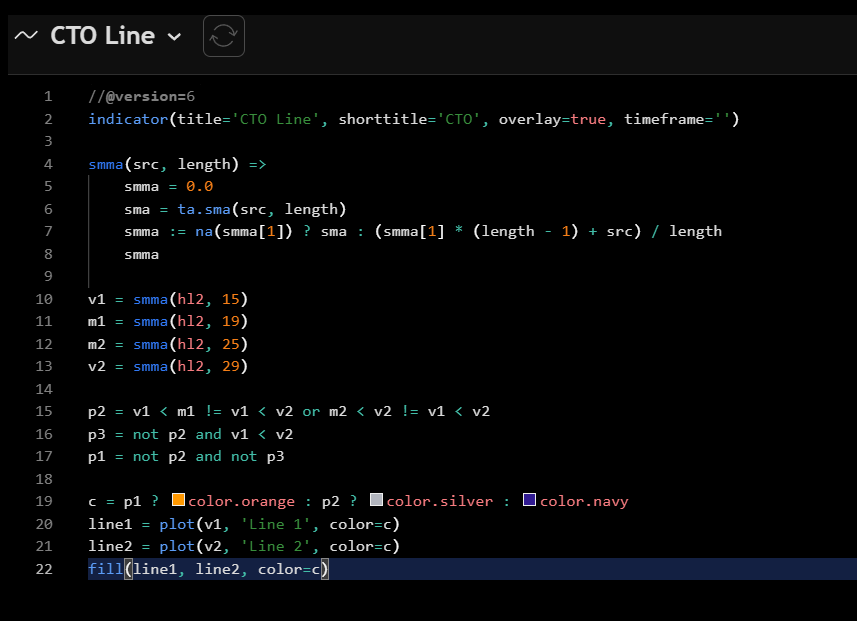Click color.orange text on line 19
The width and height of the screenshot is (857, 621).
[242, 501]
